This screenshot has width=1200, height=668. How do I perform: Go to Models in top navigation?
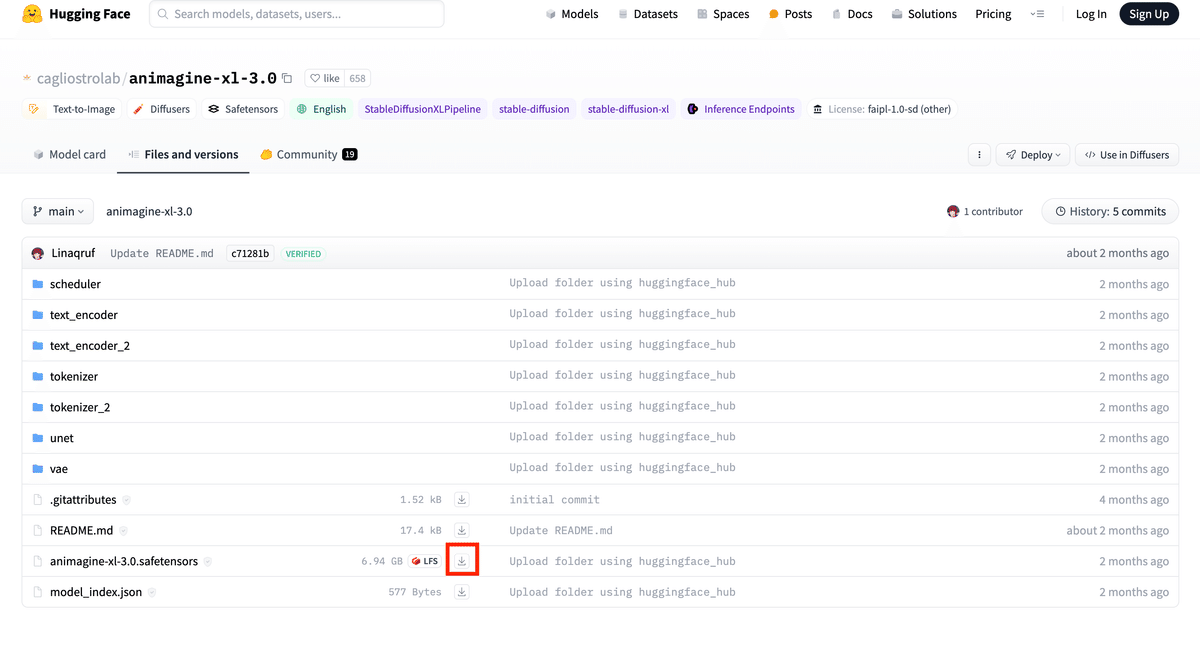572,14
